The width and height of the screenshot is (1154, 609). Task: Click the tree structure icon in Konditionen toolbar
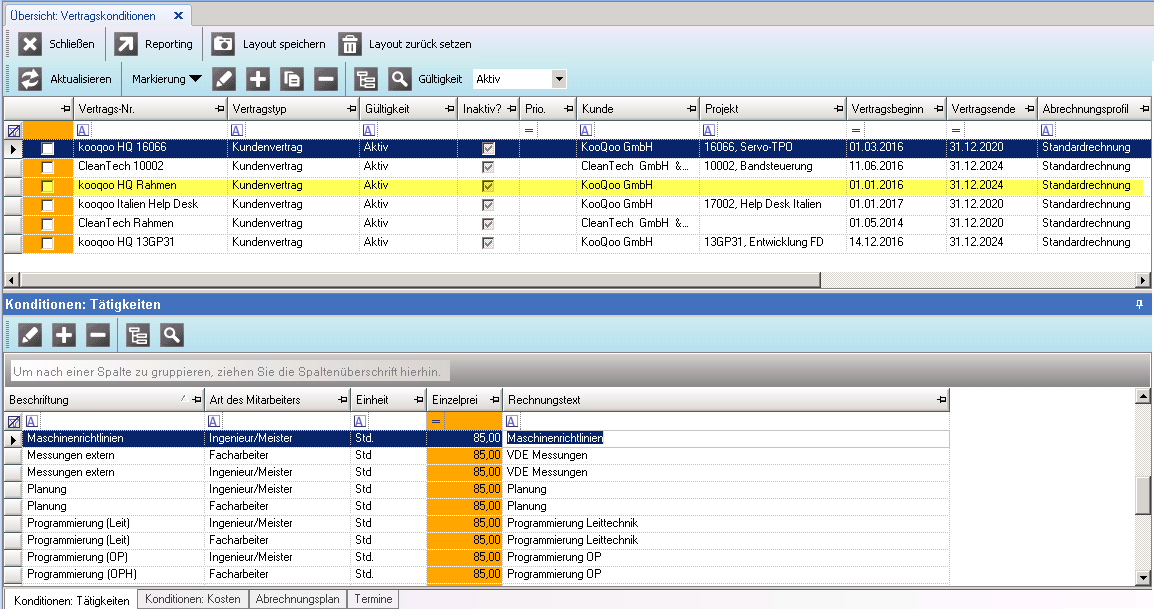(137, 336)
